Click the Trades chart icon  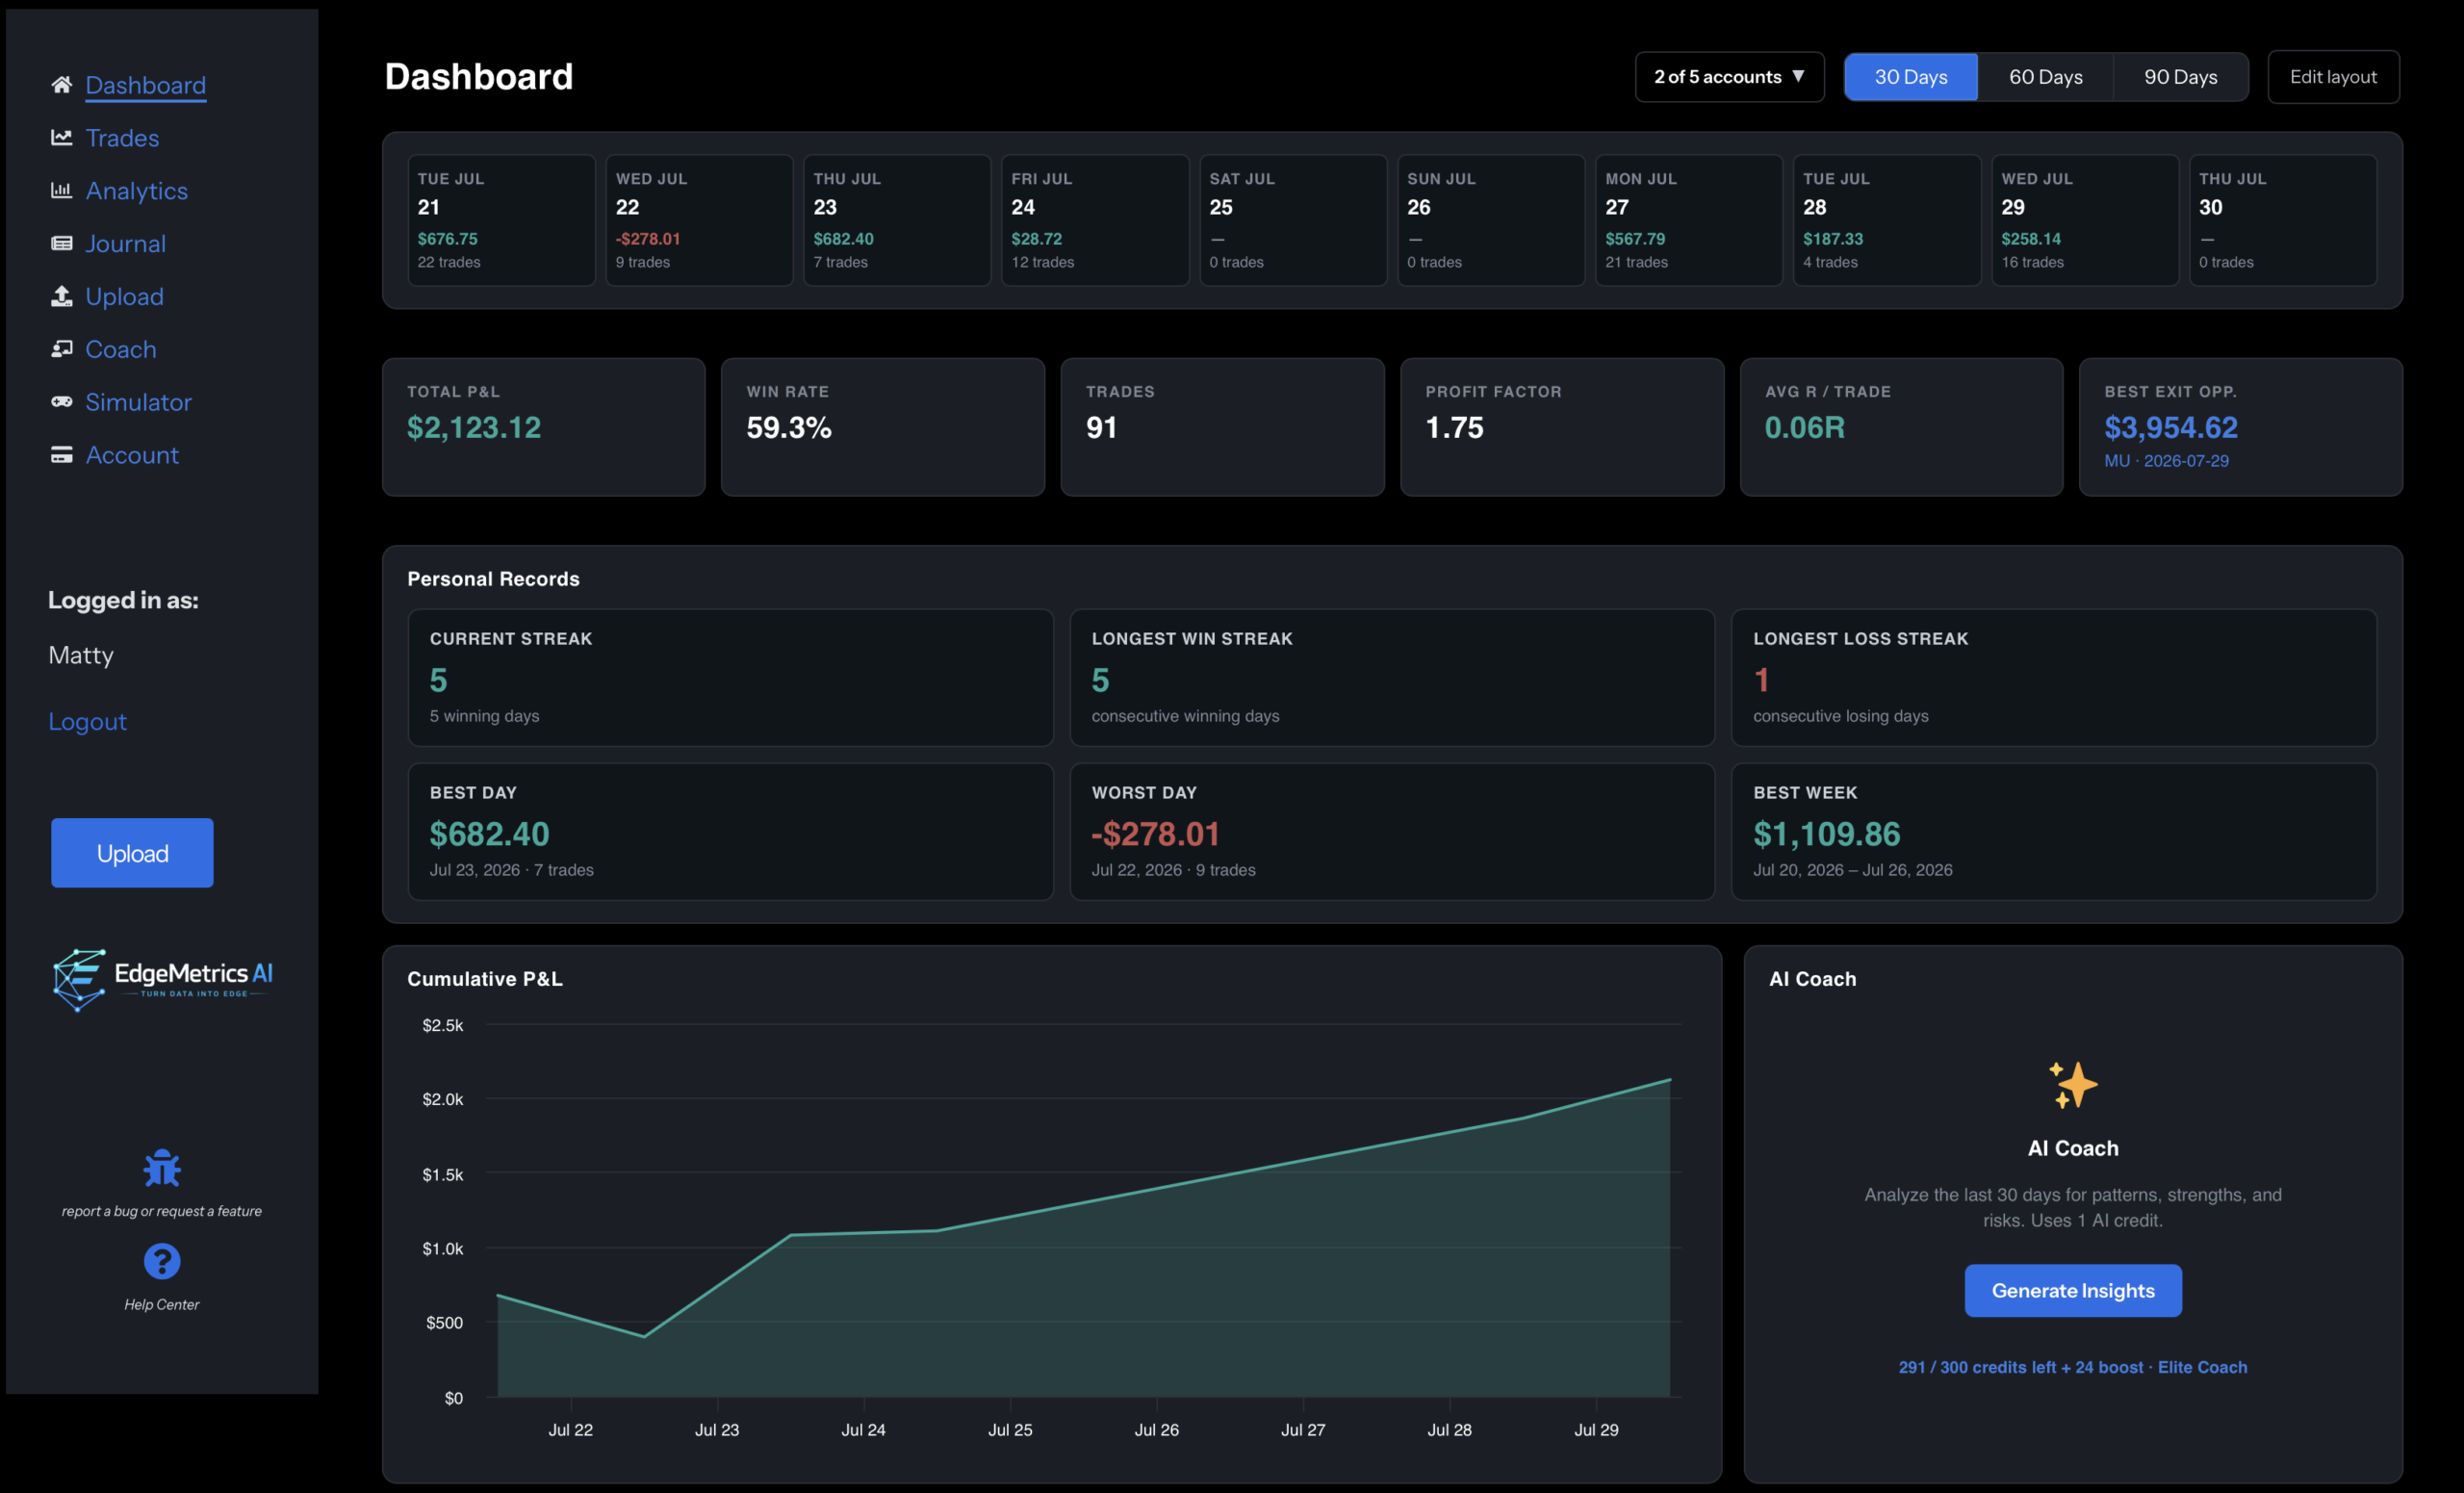pyautogui.click(x=61, y=138)
